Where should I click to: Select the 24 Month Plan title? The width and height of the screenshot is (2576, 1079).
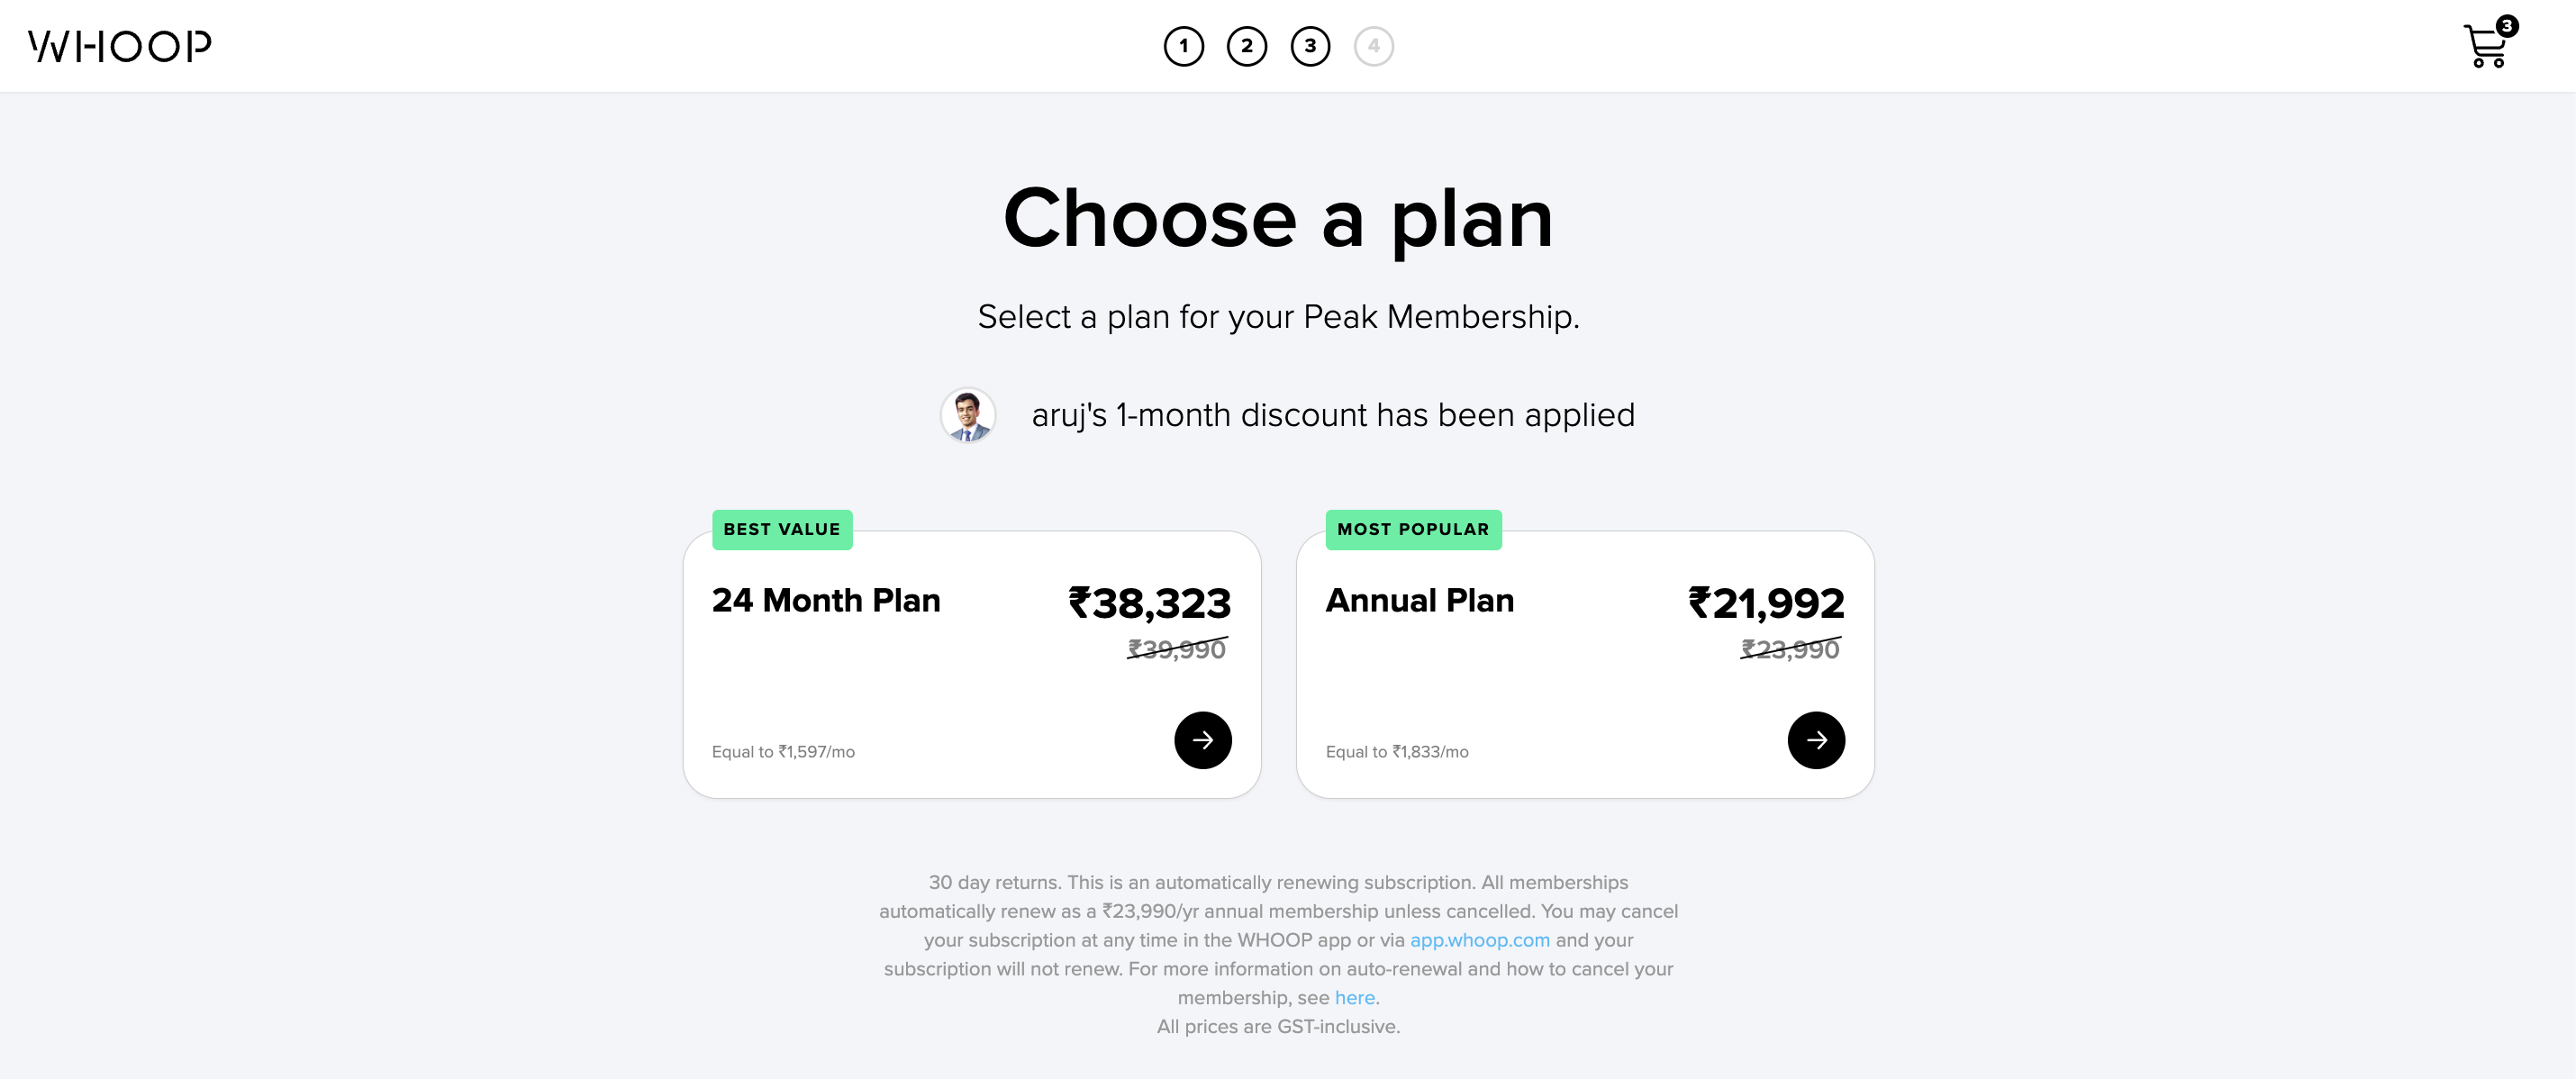pos(826,600)
